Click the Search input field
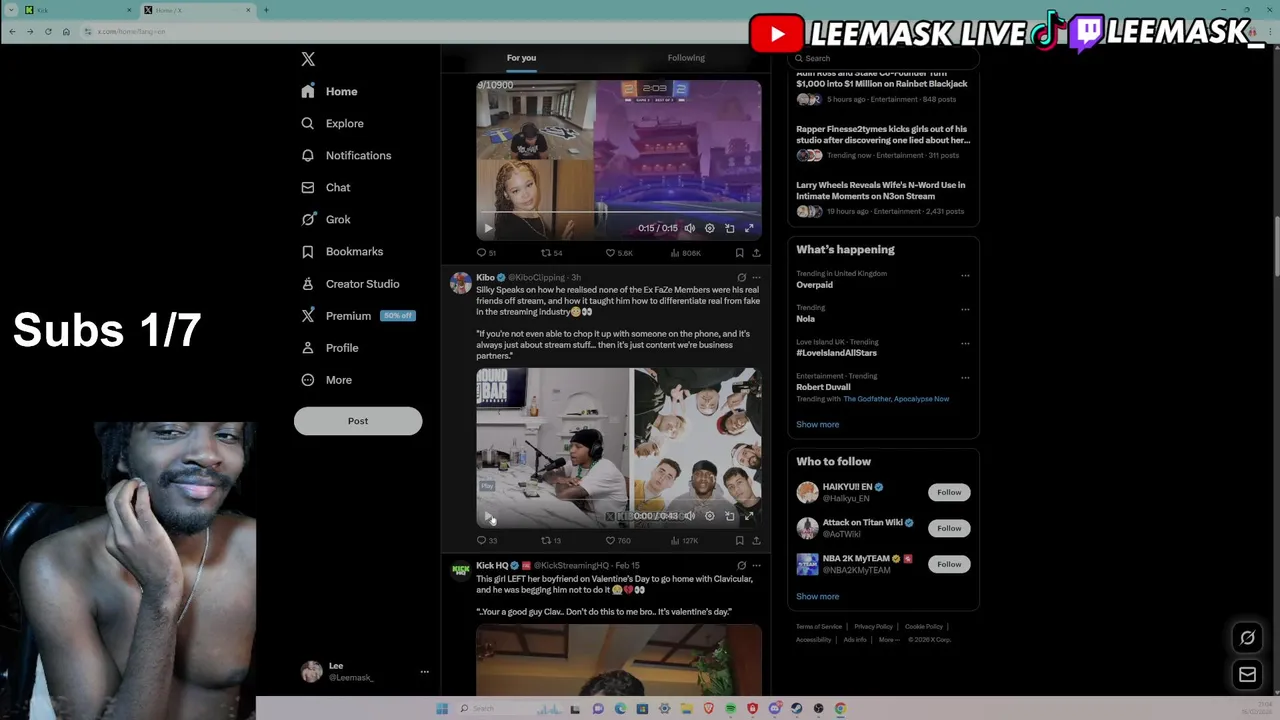The width and height of the screenshot is (1280, 720). pyautogui.click(x=885, y=58)
